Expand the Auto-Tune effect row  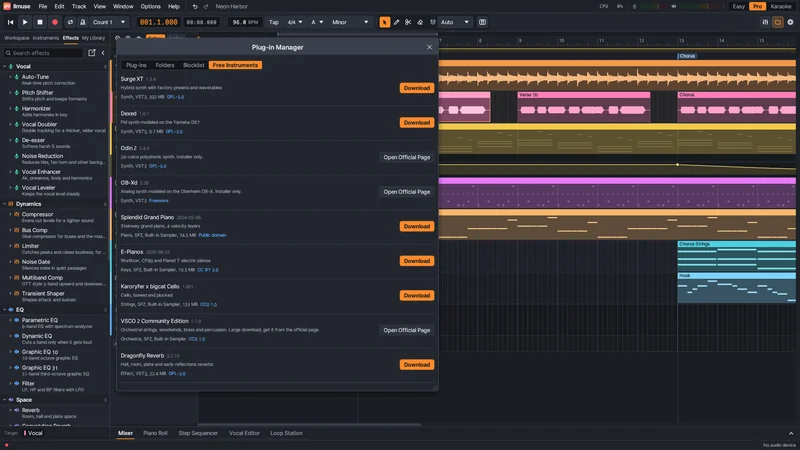[10, 77]
